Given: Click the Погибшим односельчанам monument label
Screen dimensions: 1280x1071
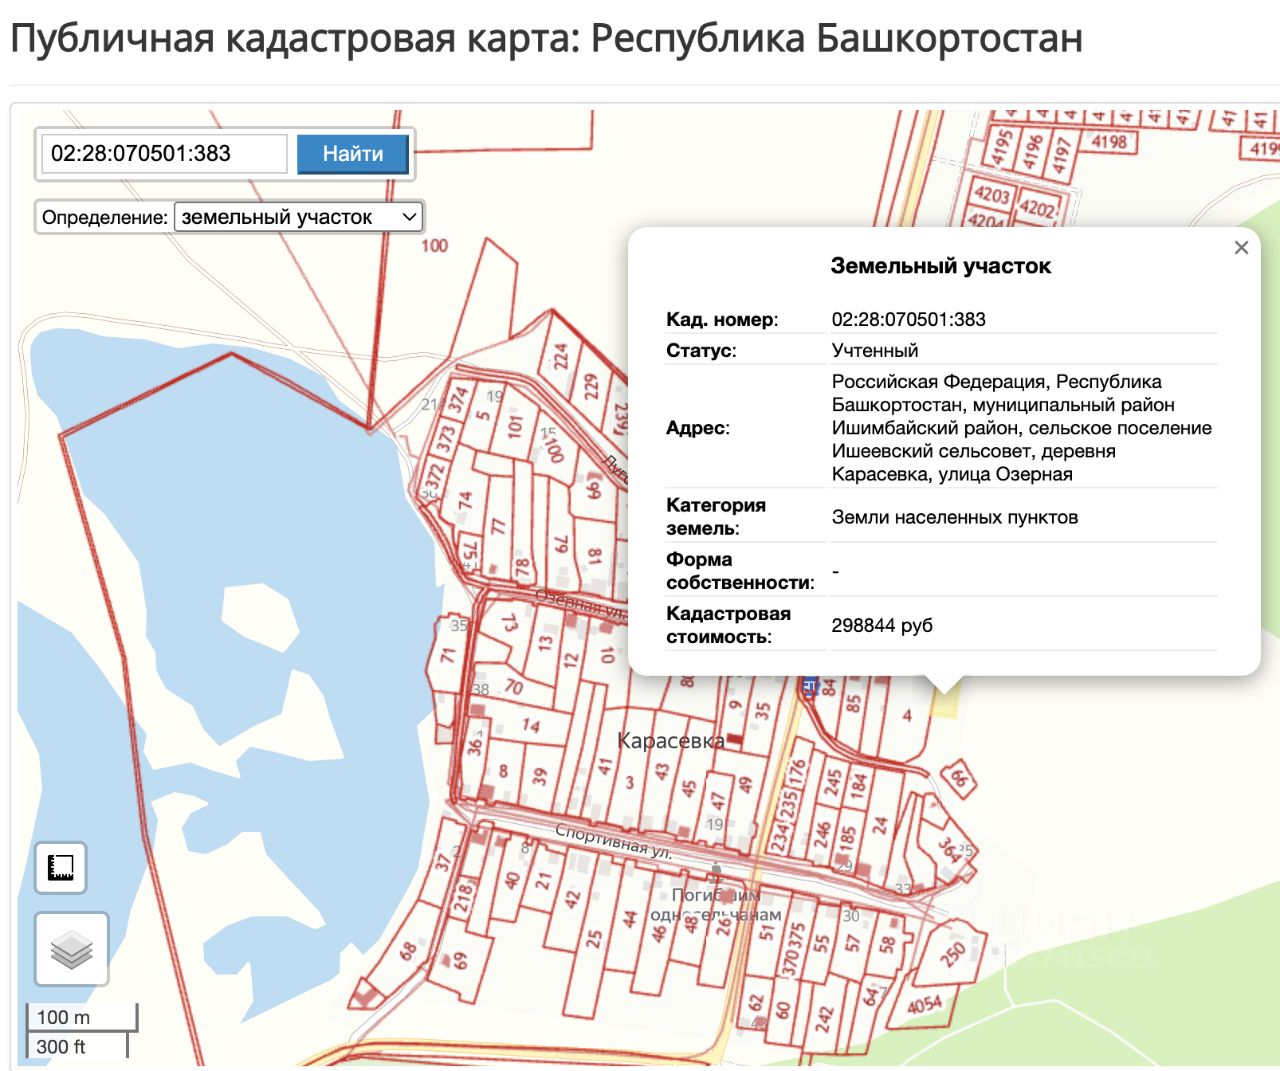Looking at the screenshot, I should [x=716, y=904].
